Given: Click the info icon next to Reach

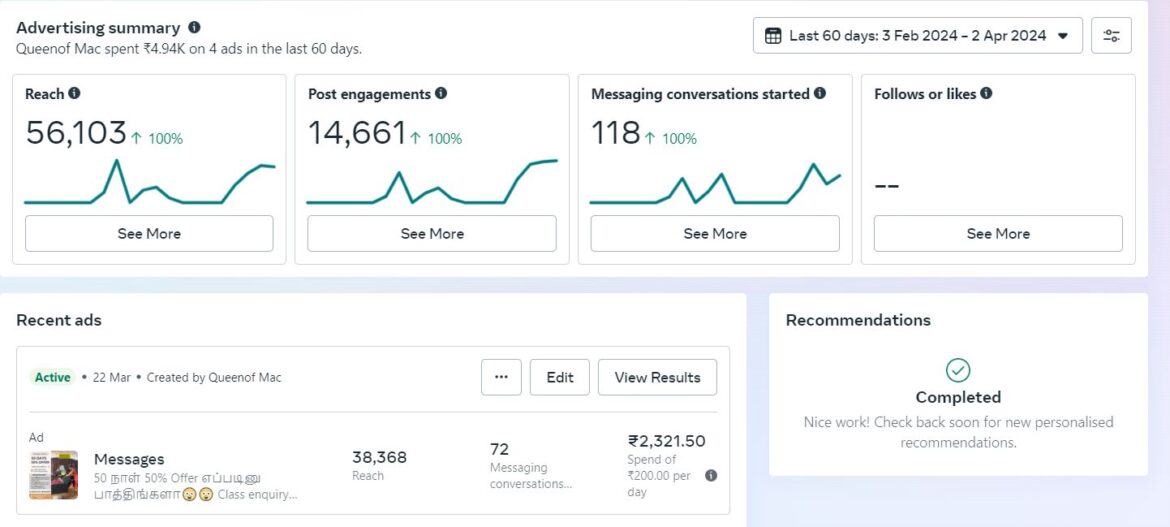Looking at the screenshot, I should click(x=74, y=94).
